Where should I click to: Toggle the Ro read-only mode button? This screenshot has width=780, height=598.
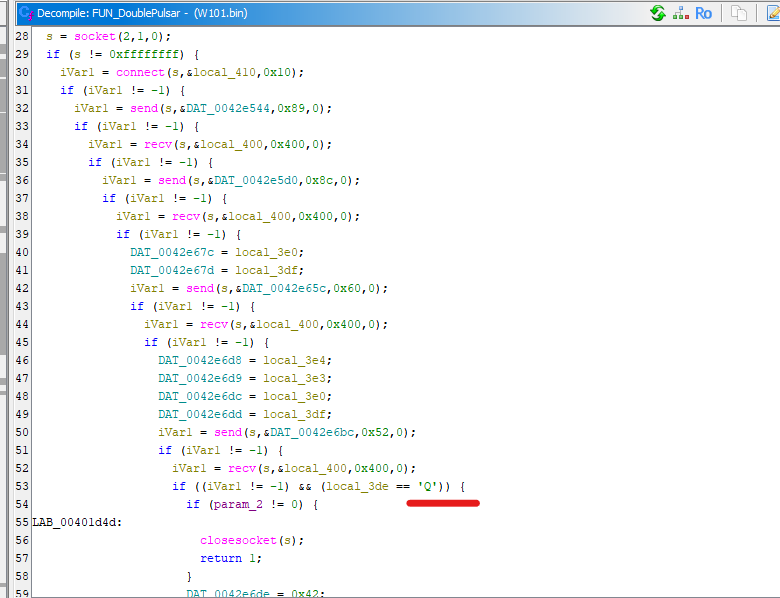(x=704, y=13)
